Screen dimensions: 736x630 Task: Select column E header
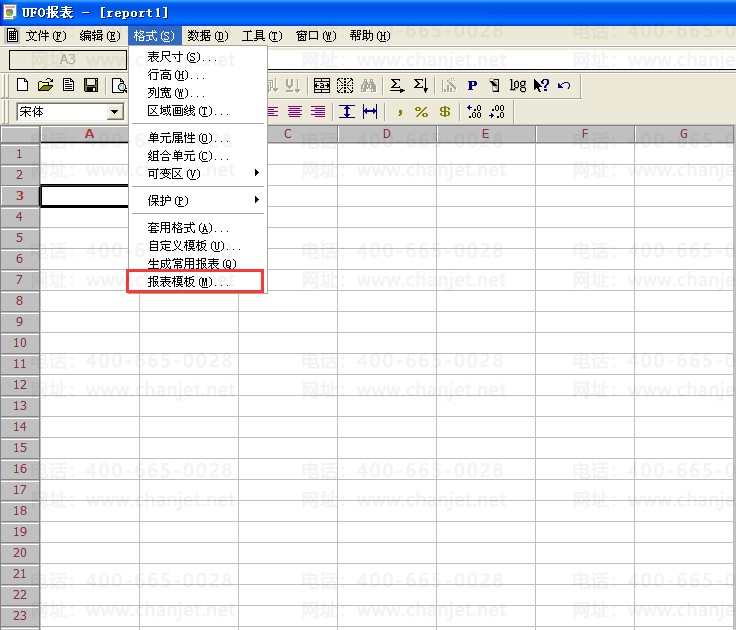486,134
